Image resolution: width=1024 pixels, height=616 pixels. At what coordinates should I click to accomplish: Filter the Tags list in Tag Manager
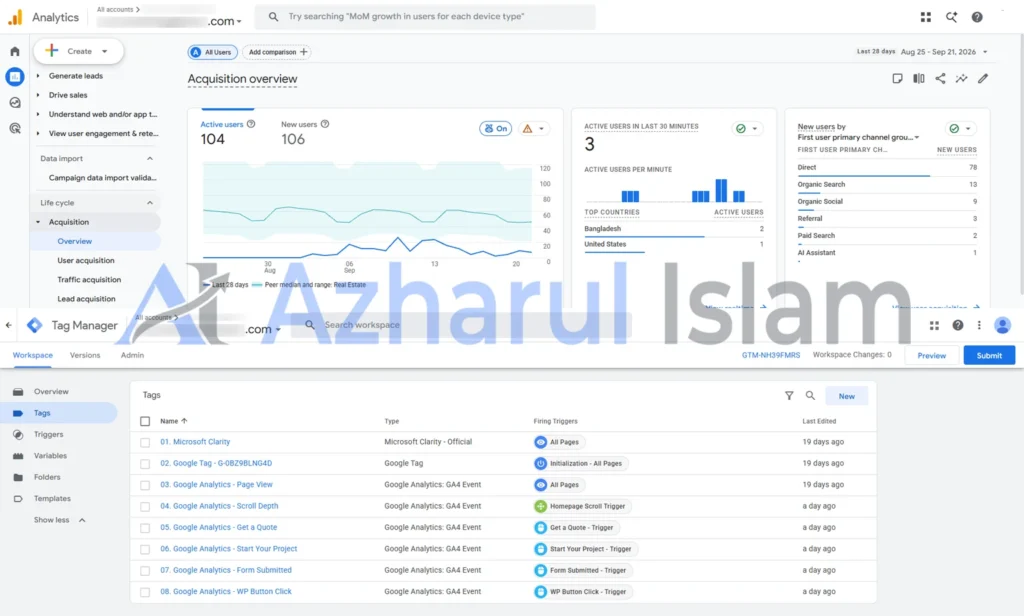coord(789,396)
